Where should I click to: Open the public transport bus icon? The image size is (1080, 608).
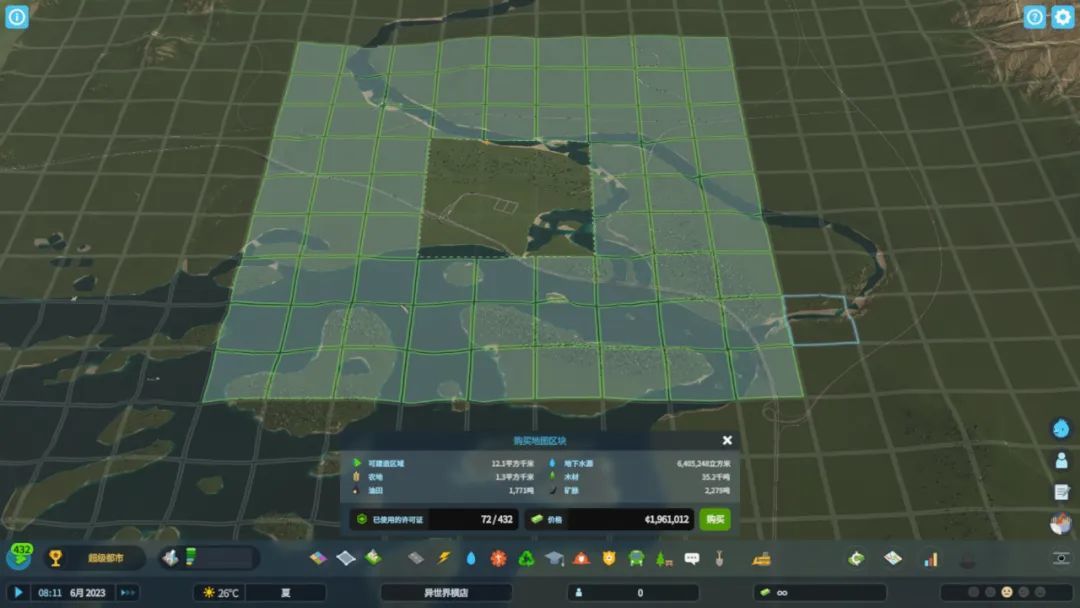[636, 558]
